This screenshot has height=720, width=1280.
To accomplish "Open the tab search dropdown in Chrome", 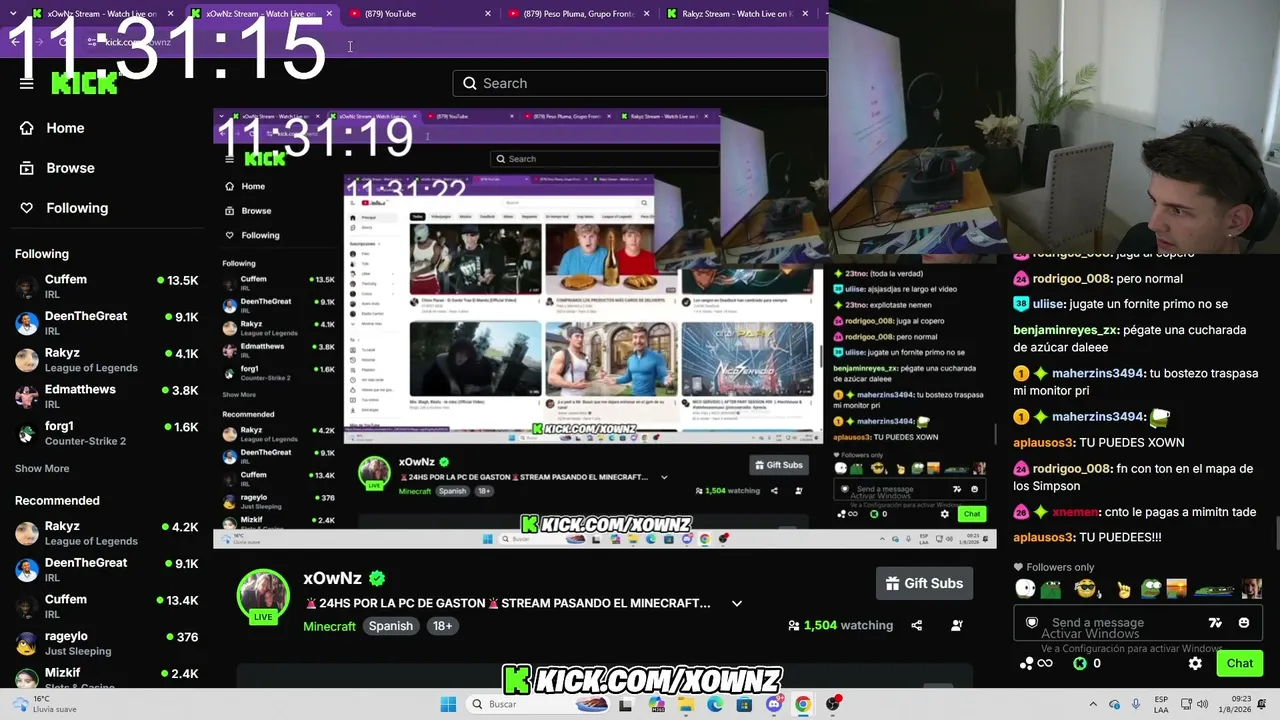I will pos(15,14).
